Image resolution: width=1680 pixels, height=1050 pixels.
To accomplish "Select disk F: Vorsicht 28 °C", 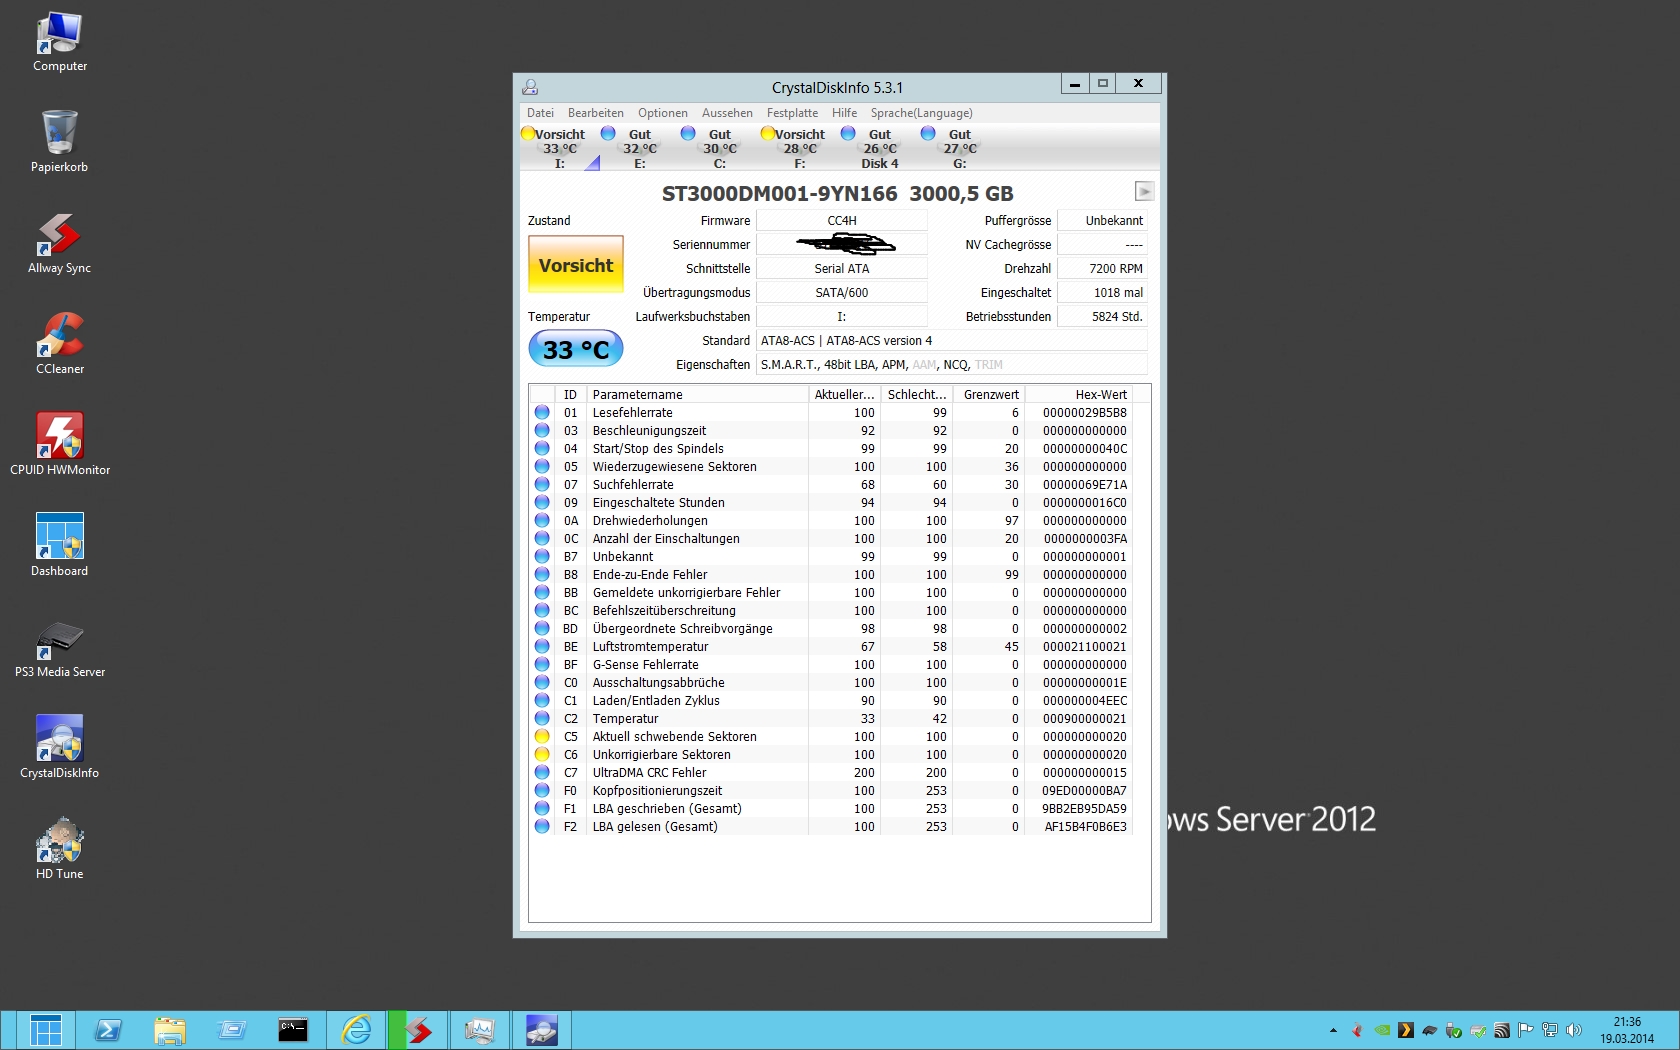I will click(799, 148).
